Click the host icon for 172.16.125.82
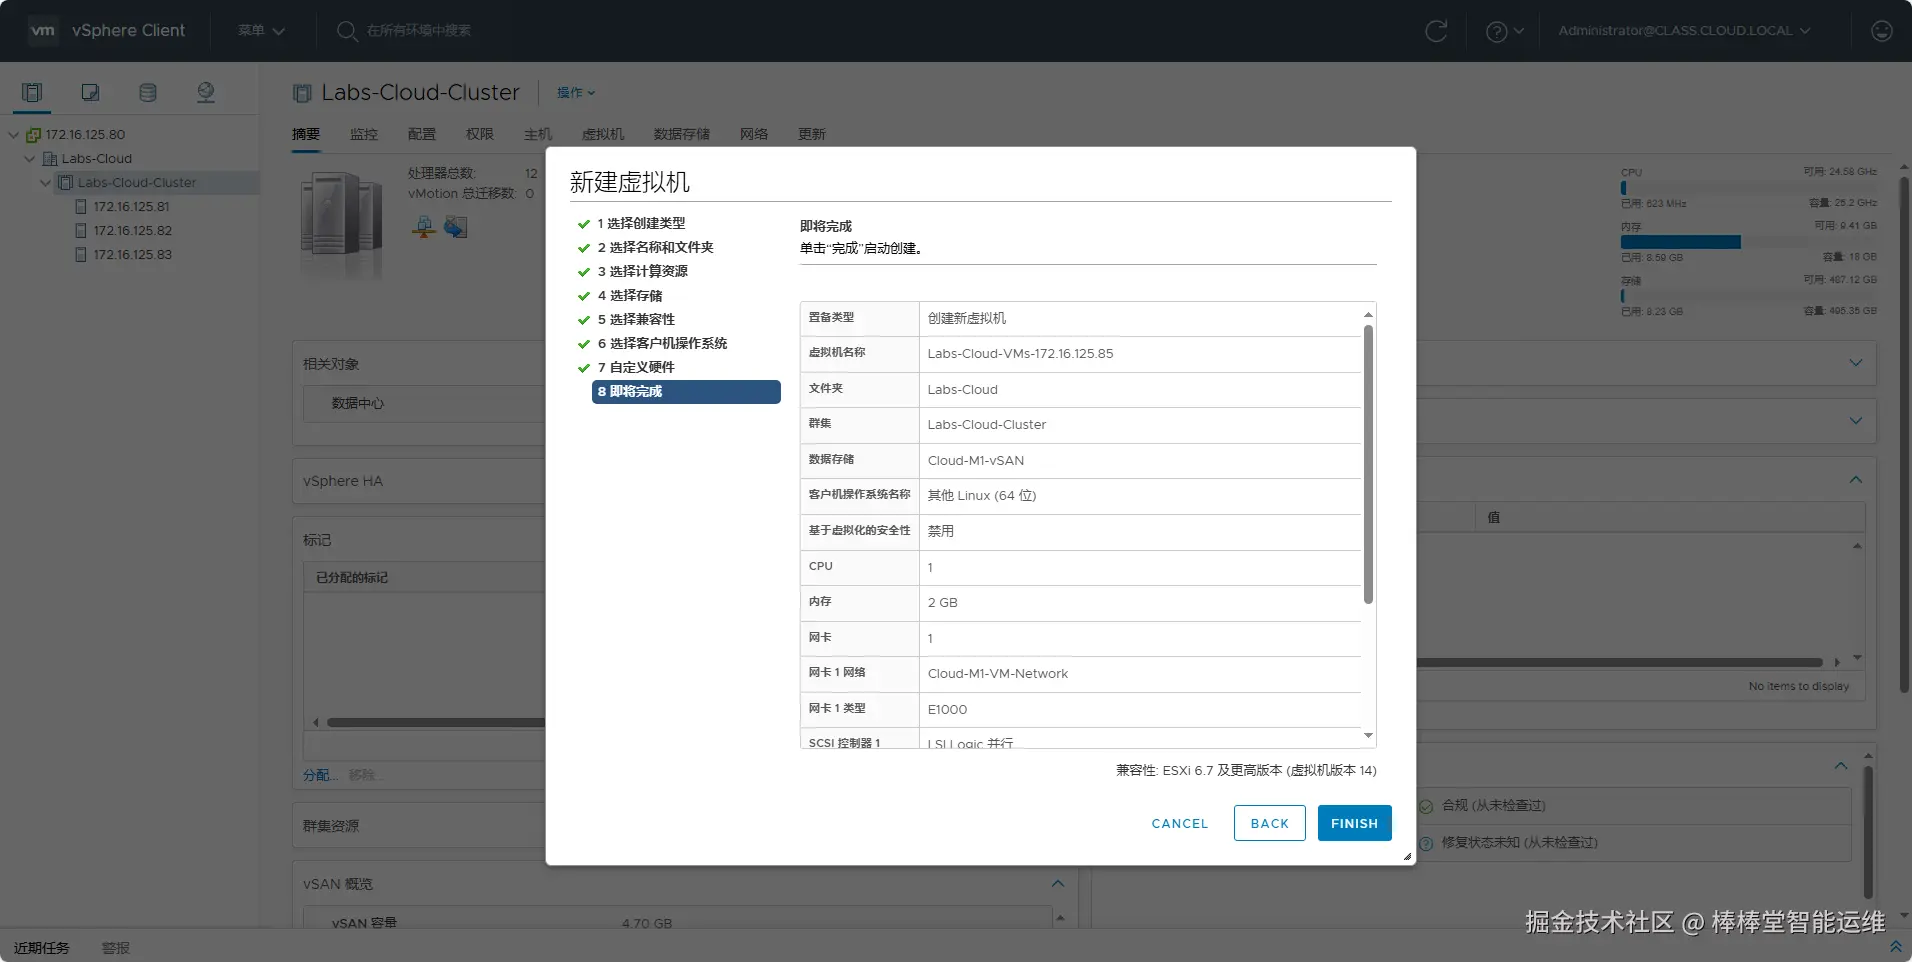This screenshot has width=1912, height=962. (81, 231)
